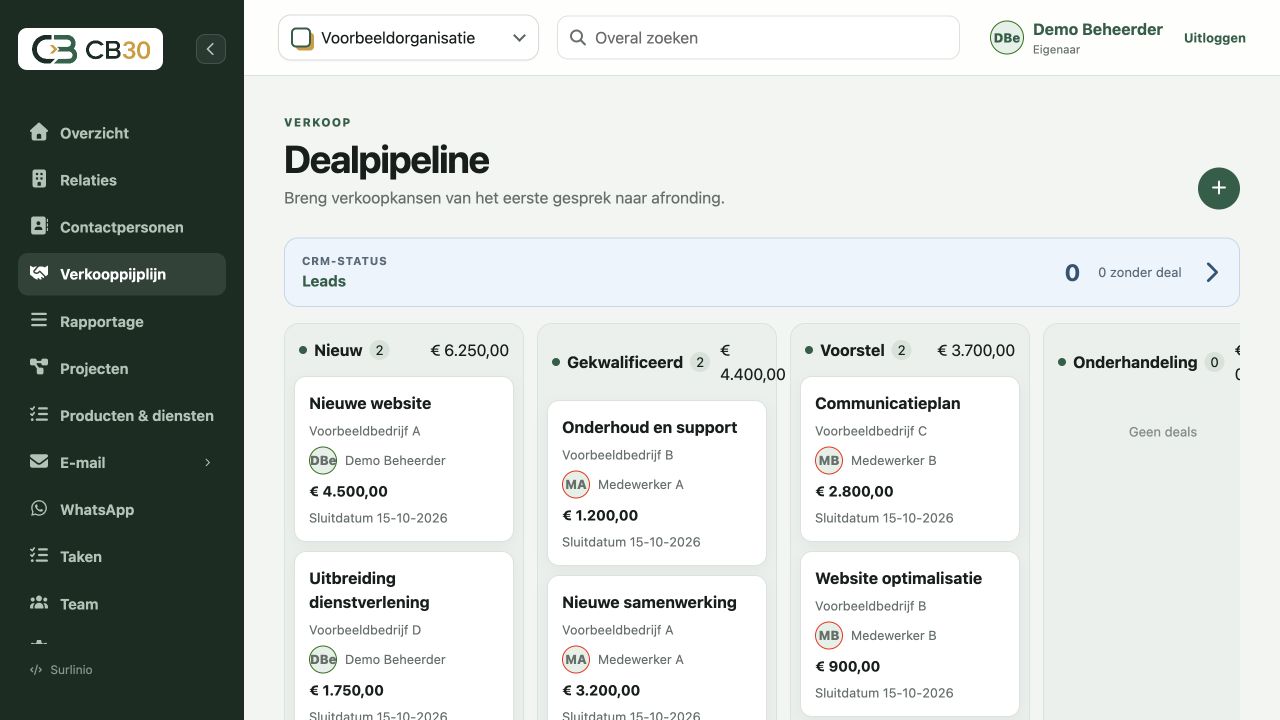Click the € 2.800,00 deal amount
1280x720 pixels.
pyautogui.click(x=854, y=491)
